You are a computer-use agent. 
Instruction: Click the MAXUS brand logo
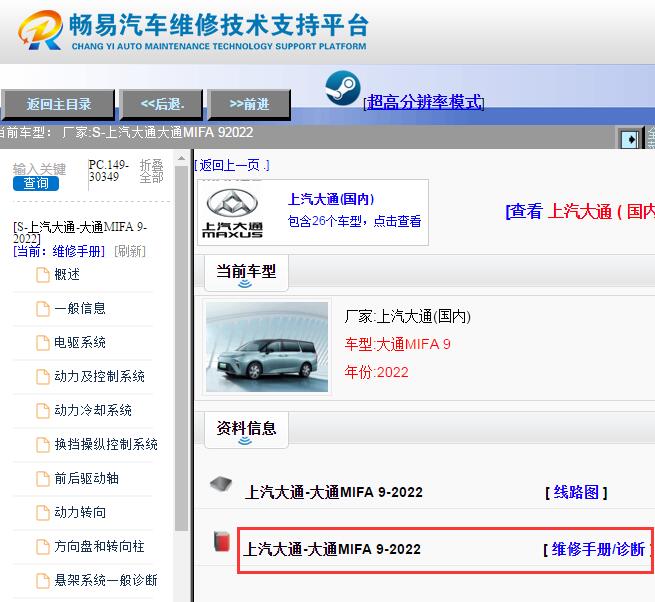[232, 213]
